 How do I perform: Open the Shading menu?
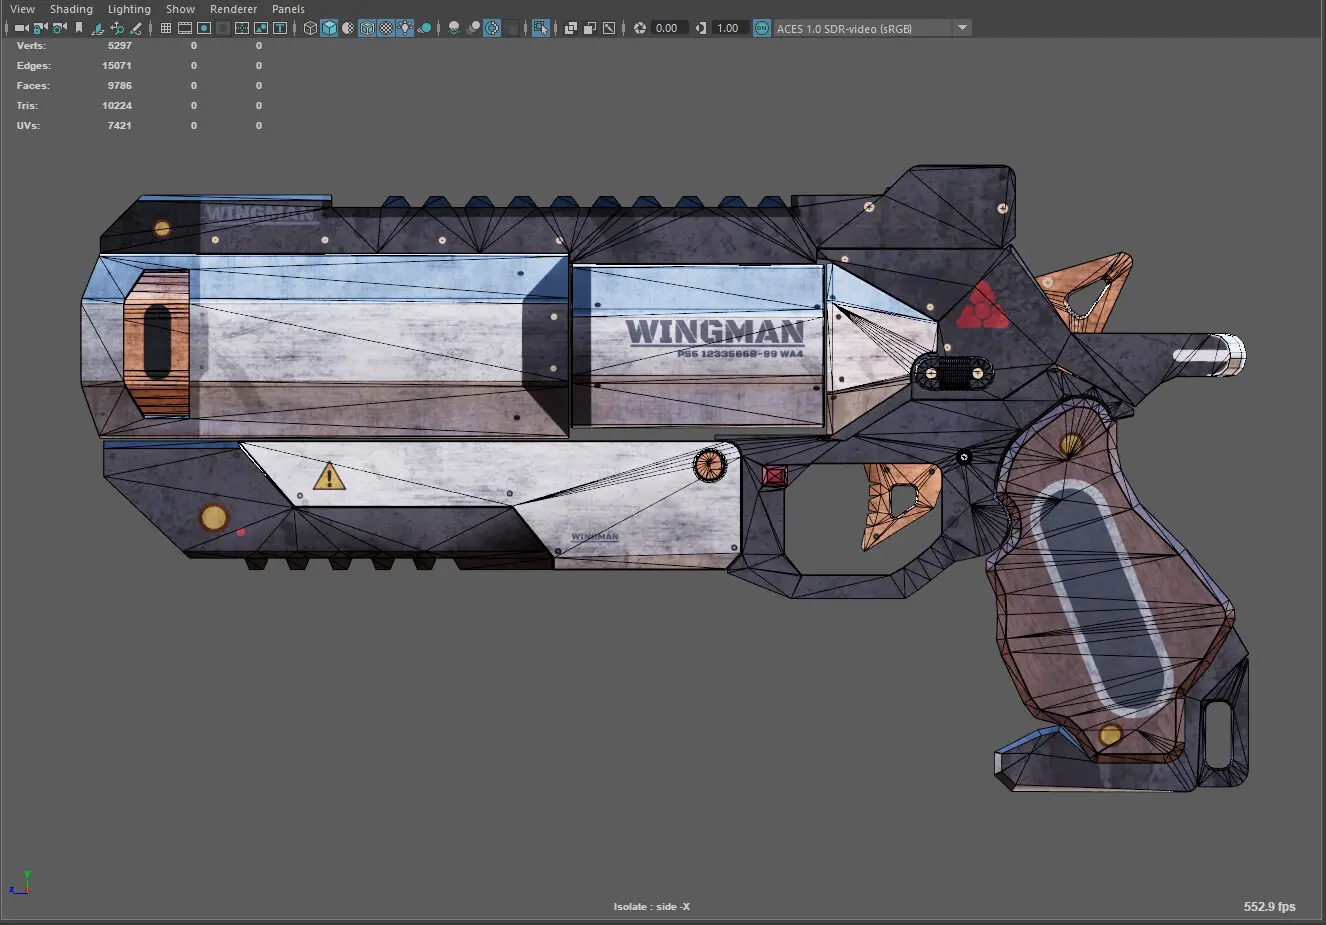tap(71, 9)
